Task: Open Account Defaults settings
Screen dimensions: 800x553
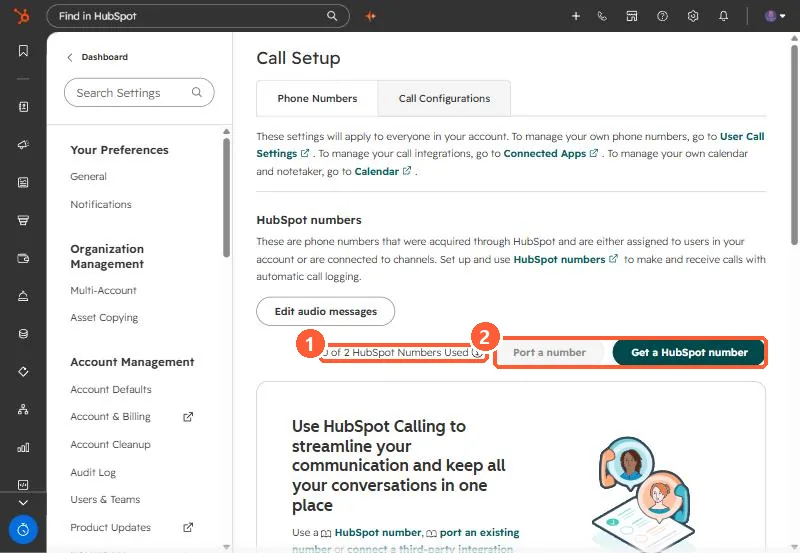Action: (x=111, y=389)
